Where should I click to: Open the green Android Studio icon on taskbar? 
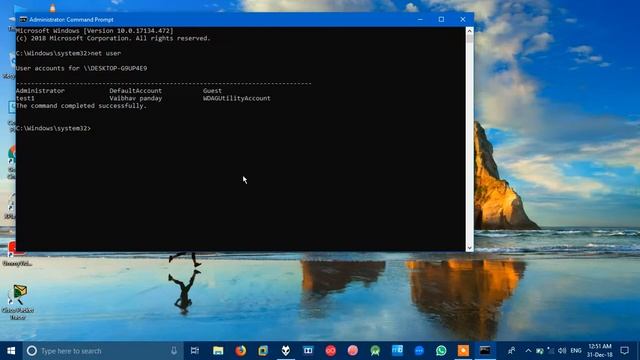(x=375, y=351)
